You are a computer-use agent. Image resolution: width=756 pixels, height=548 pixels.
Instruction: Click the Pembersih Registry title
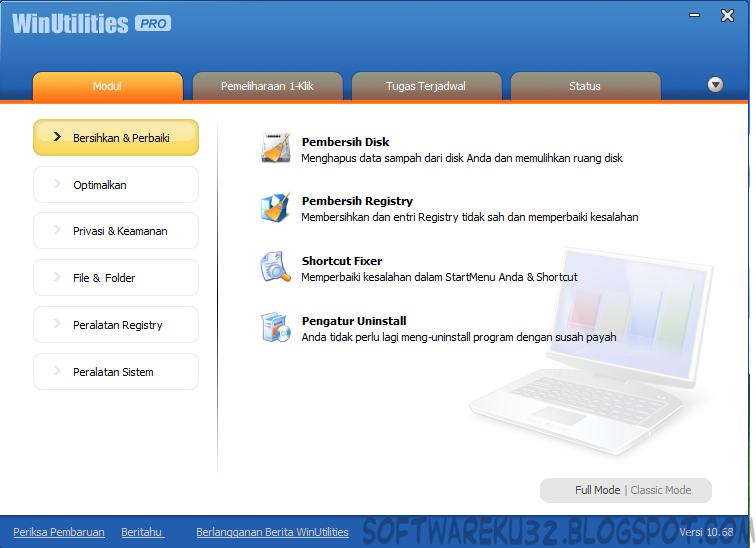(x=357, y=201)
